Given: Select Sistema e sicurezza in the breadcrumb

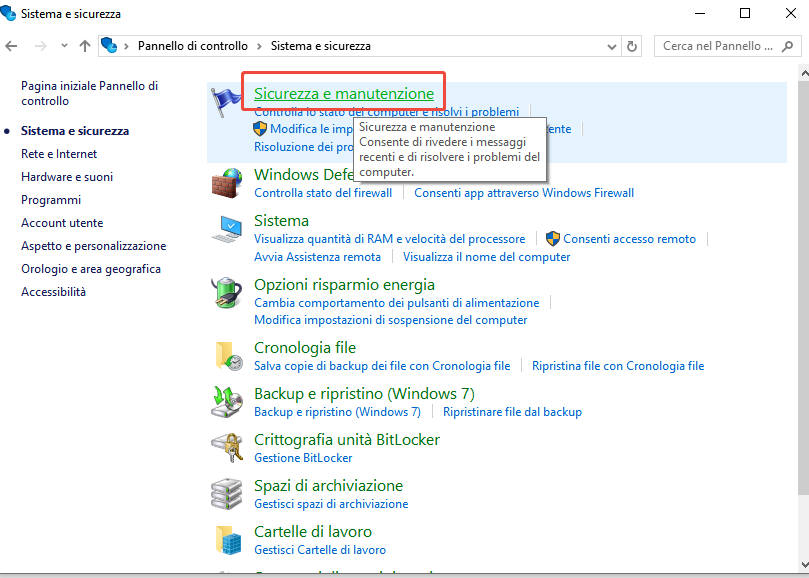Looking at the screenshot, I should tap(320, 46).
